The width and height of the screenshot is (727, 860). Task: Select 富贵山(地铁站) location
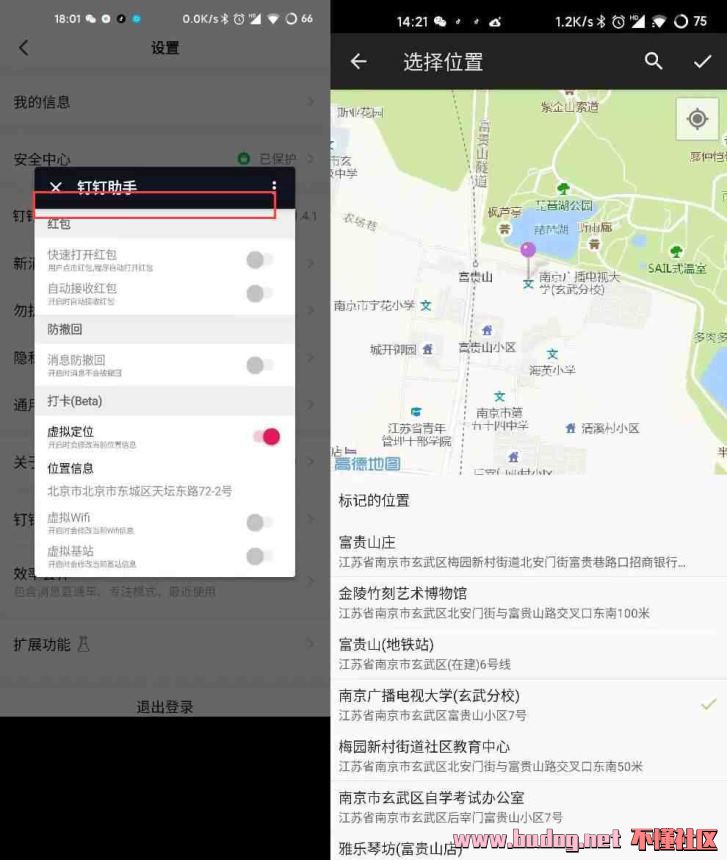point(529,654)
